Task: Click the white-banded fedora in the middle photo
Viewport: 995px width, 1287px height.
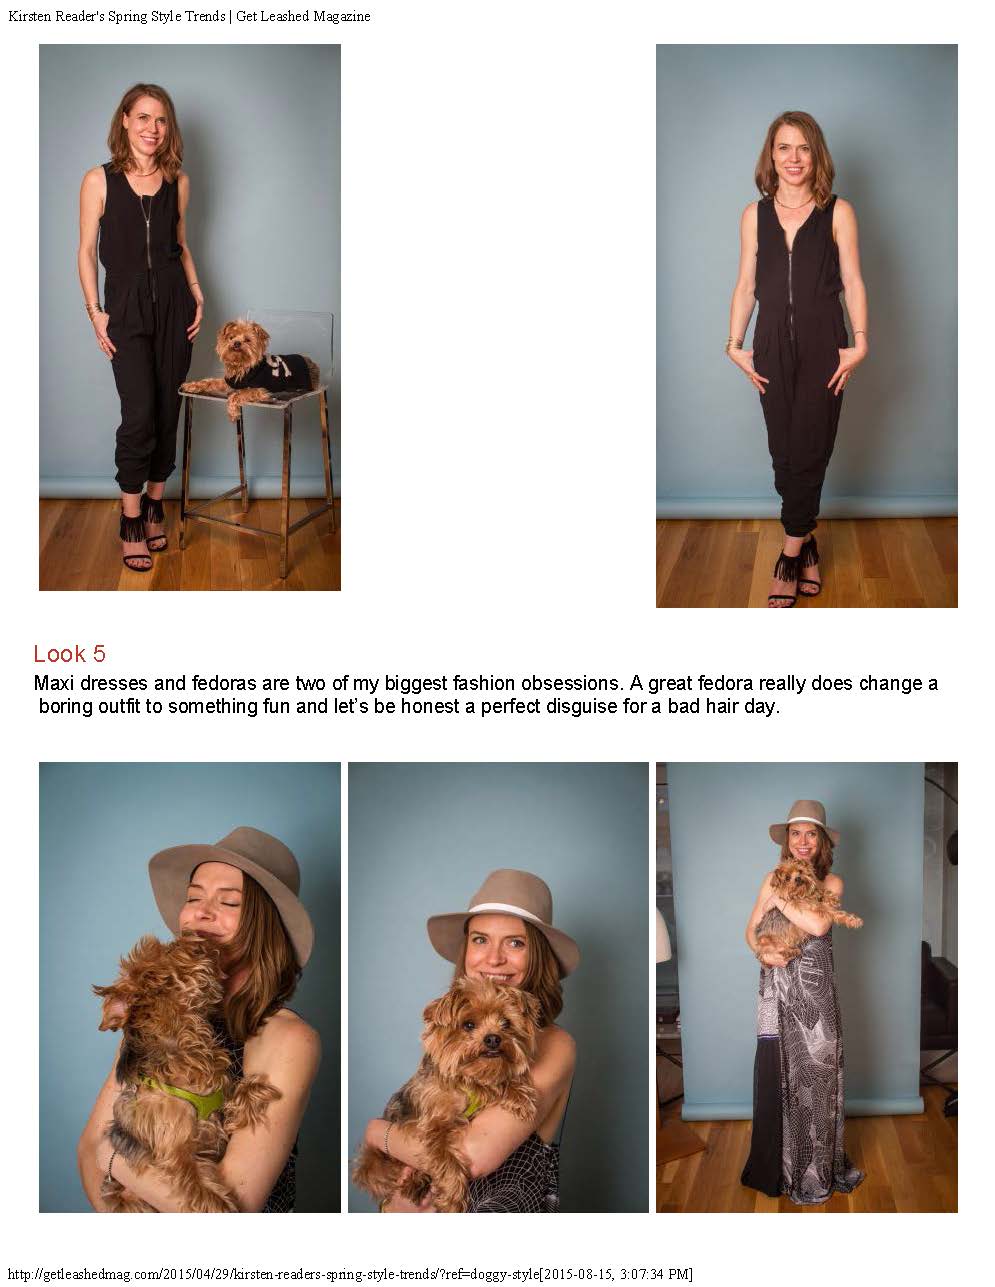Action: click(x=502, y=920)
